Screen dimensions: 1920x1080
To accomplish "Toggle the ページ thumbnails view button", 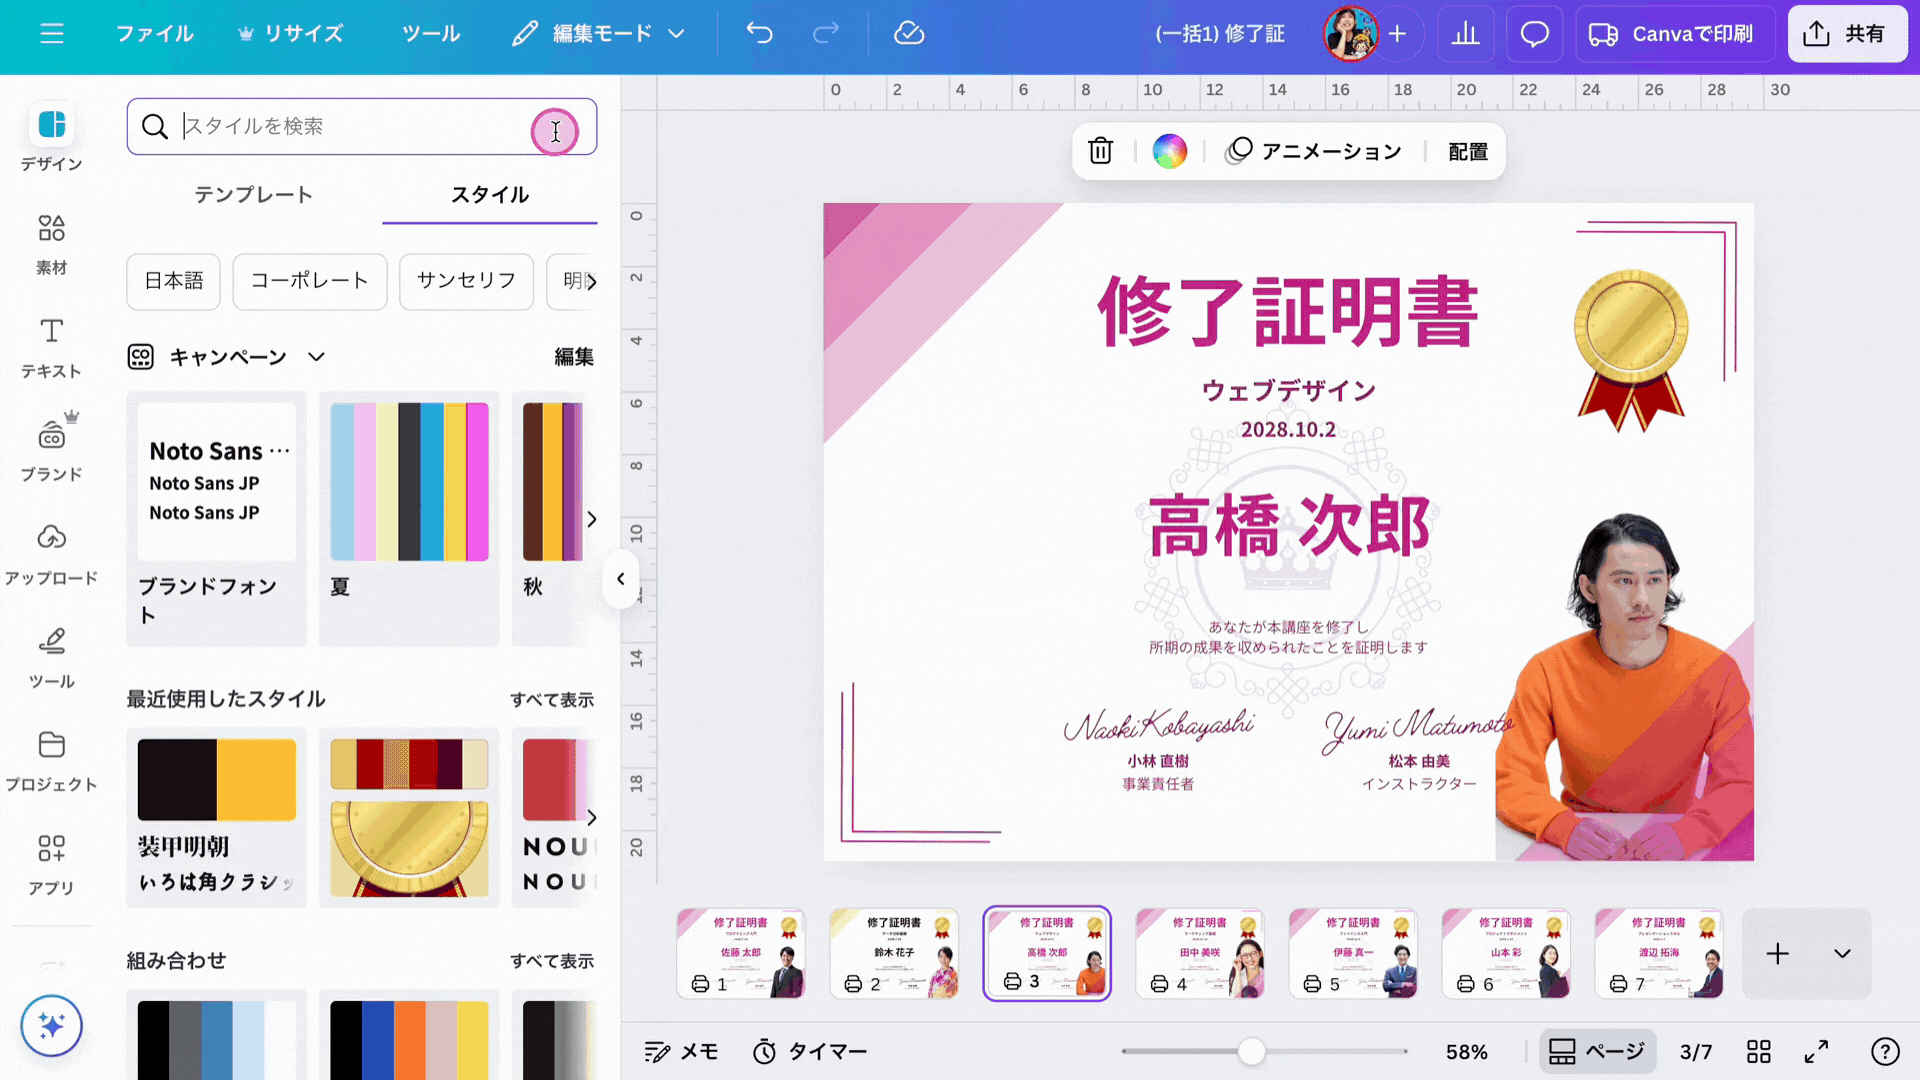I will (x=1597, y=1051).
